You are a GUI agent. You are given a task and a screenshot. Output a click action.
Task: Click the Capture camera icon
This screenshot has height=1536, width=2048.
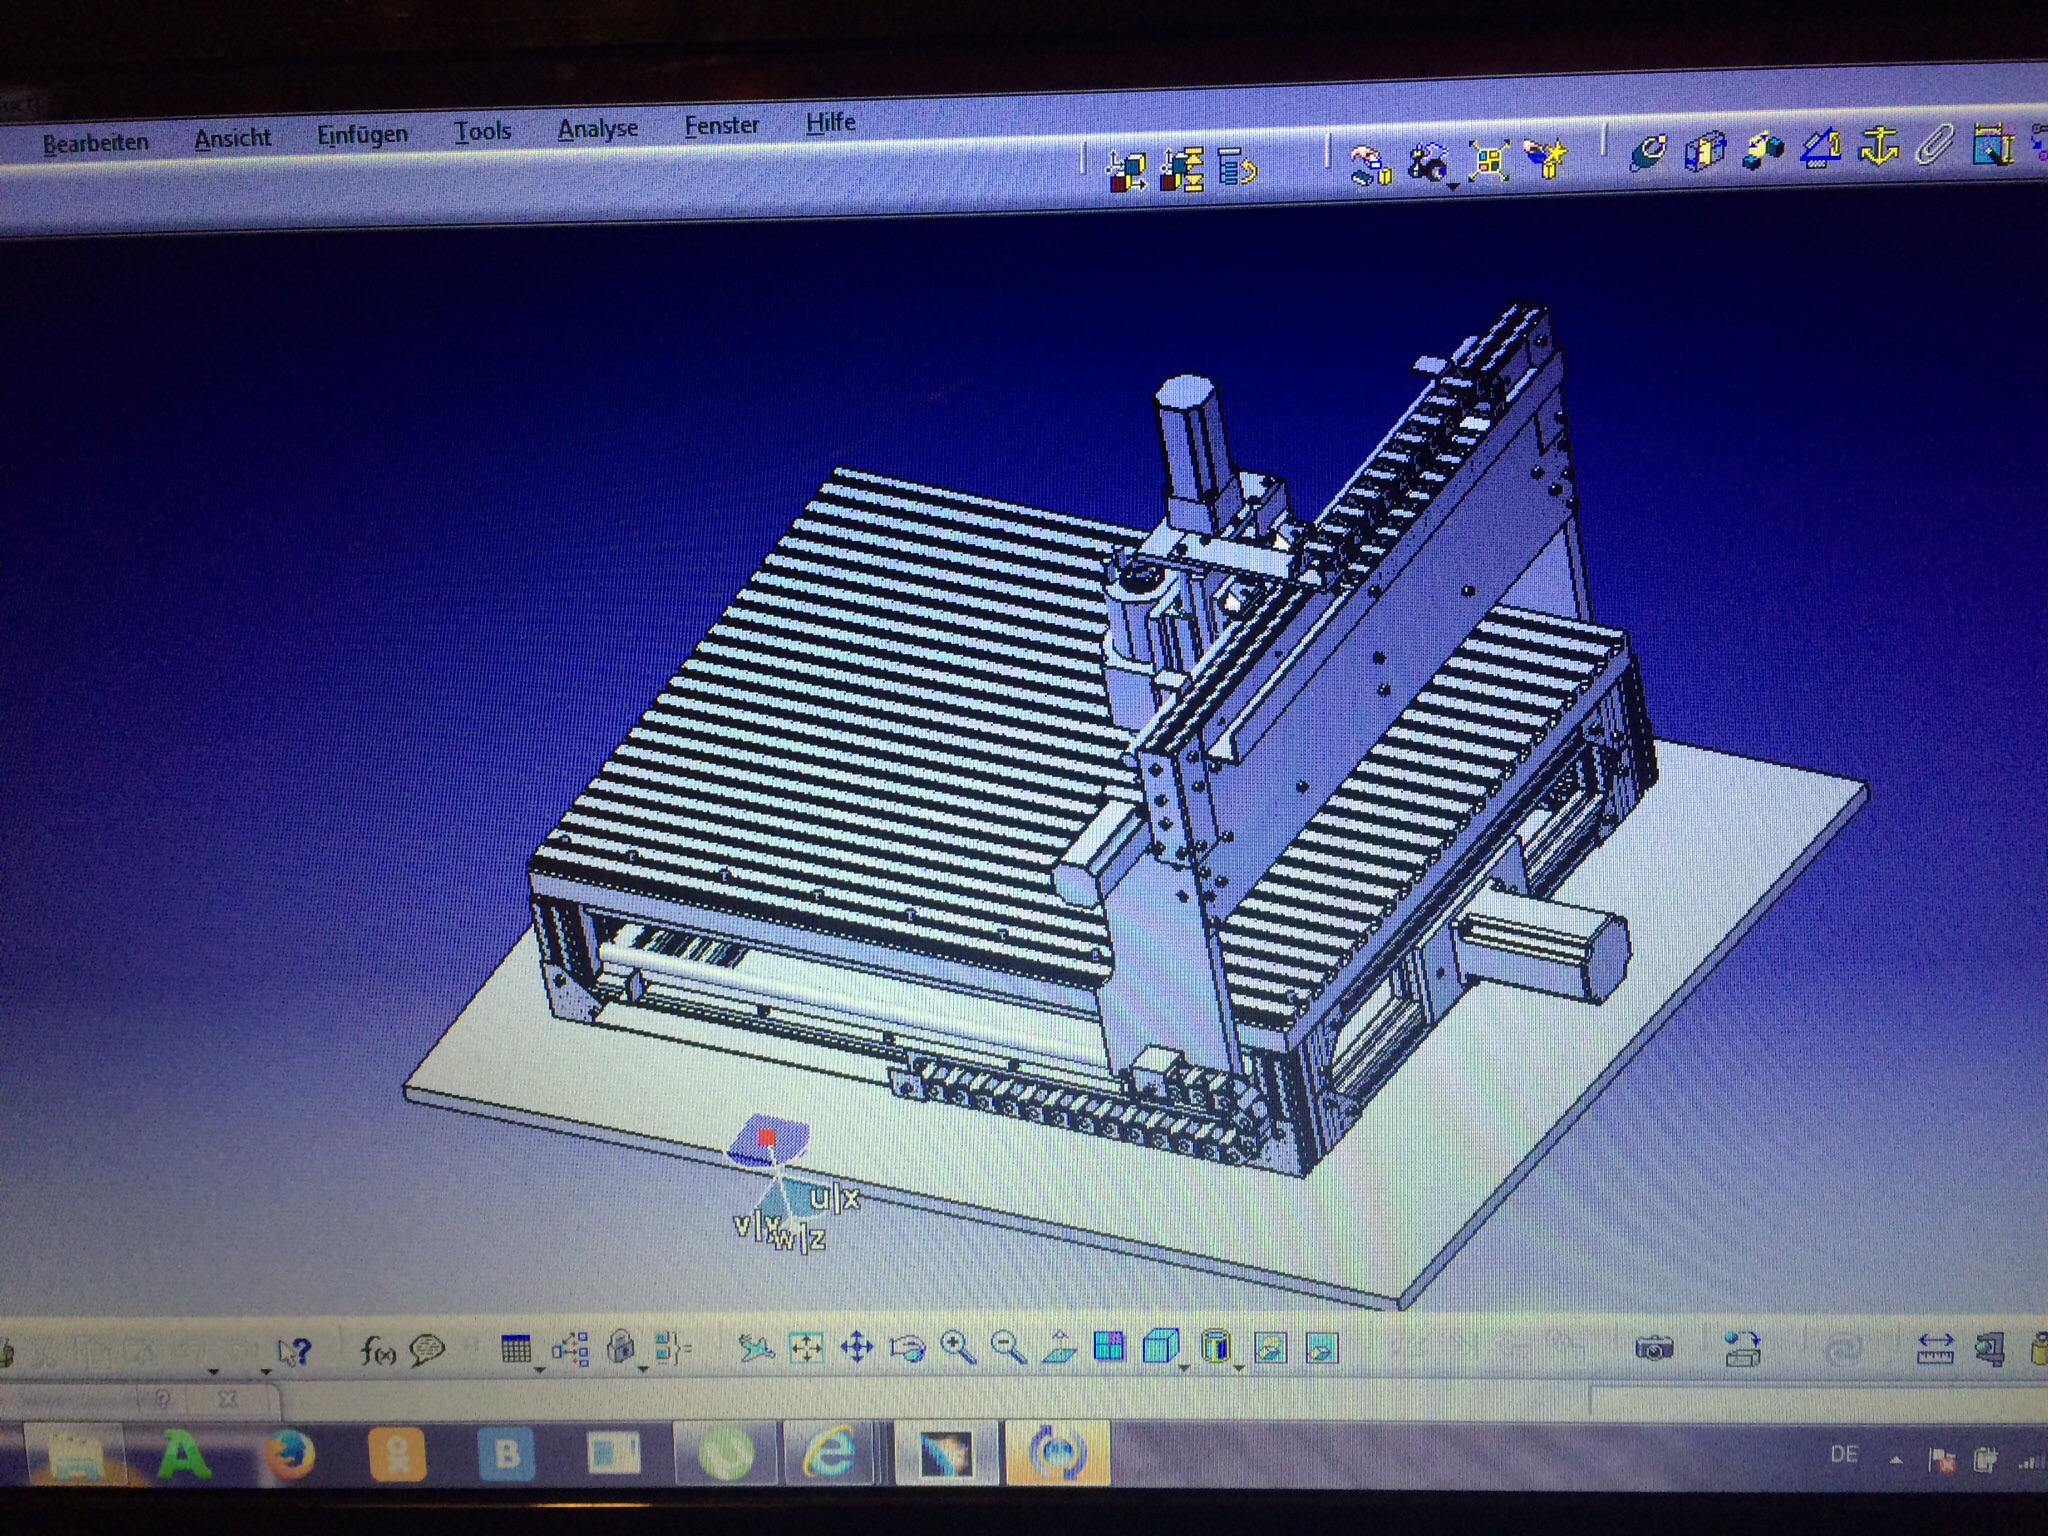1654,1349
